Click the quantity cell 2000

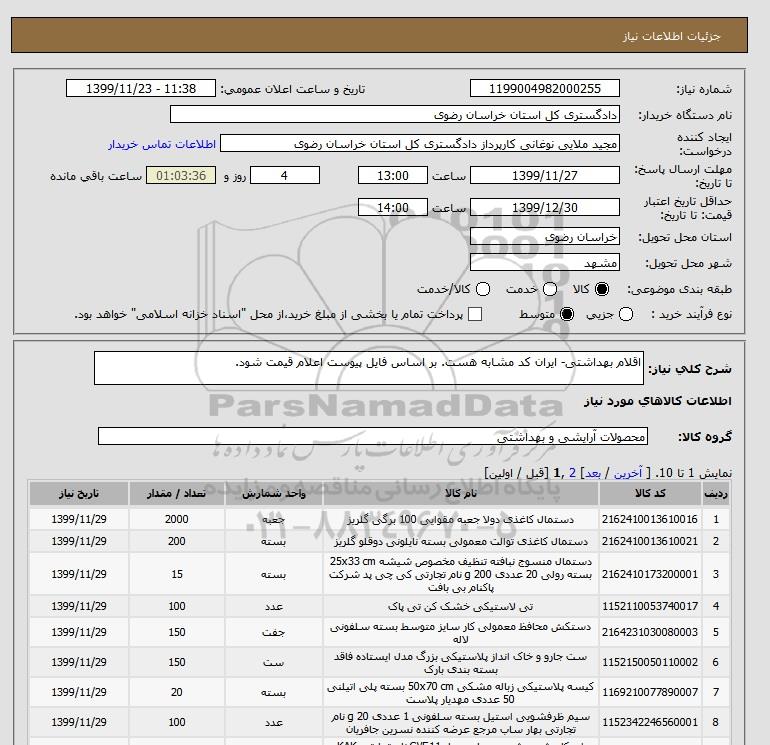click(x=177, y=519)
